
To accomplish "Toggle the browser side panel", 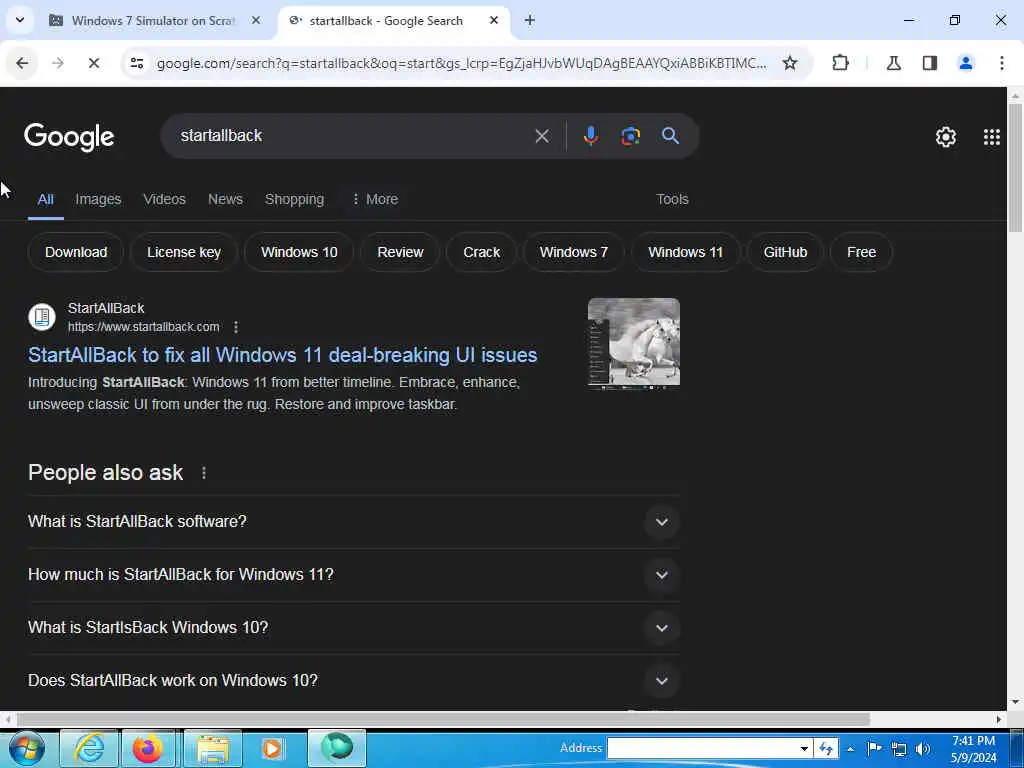I will [x=929, y=63].
